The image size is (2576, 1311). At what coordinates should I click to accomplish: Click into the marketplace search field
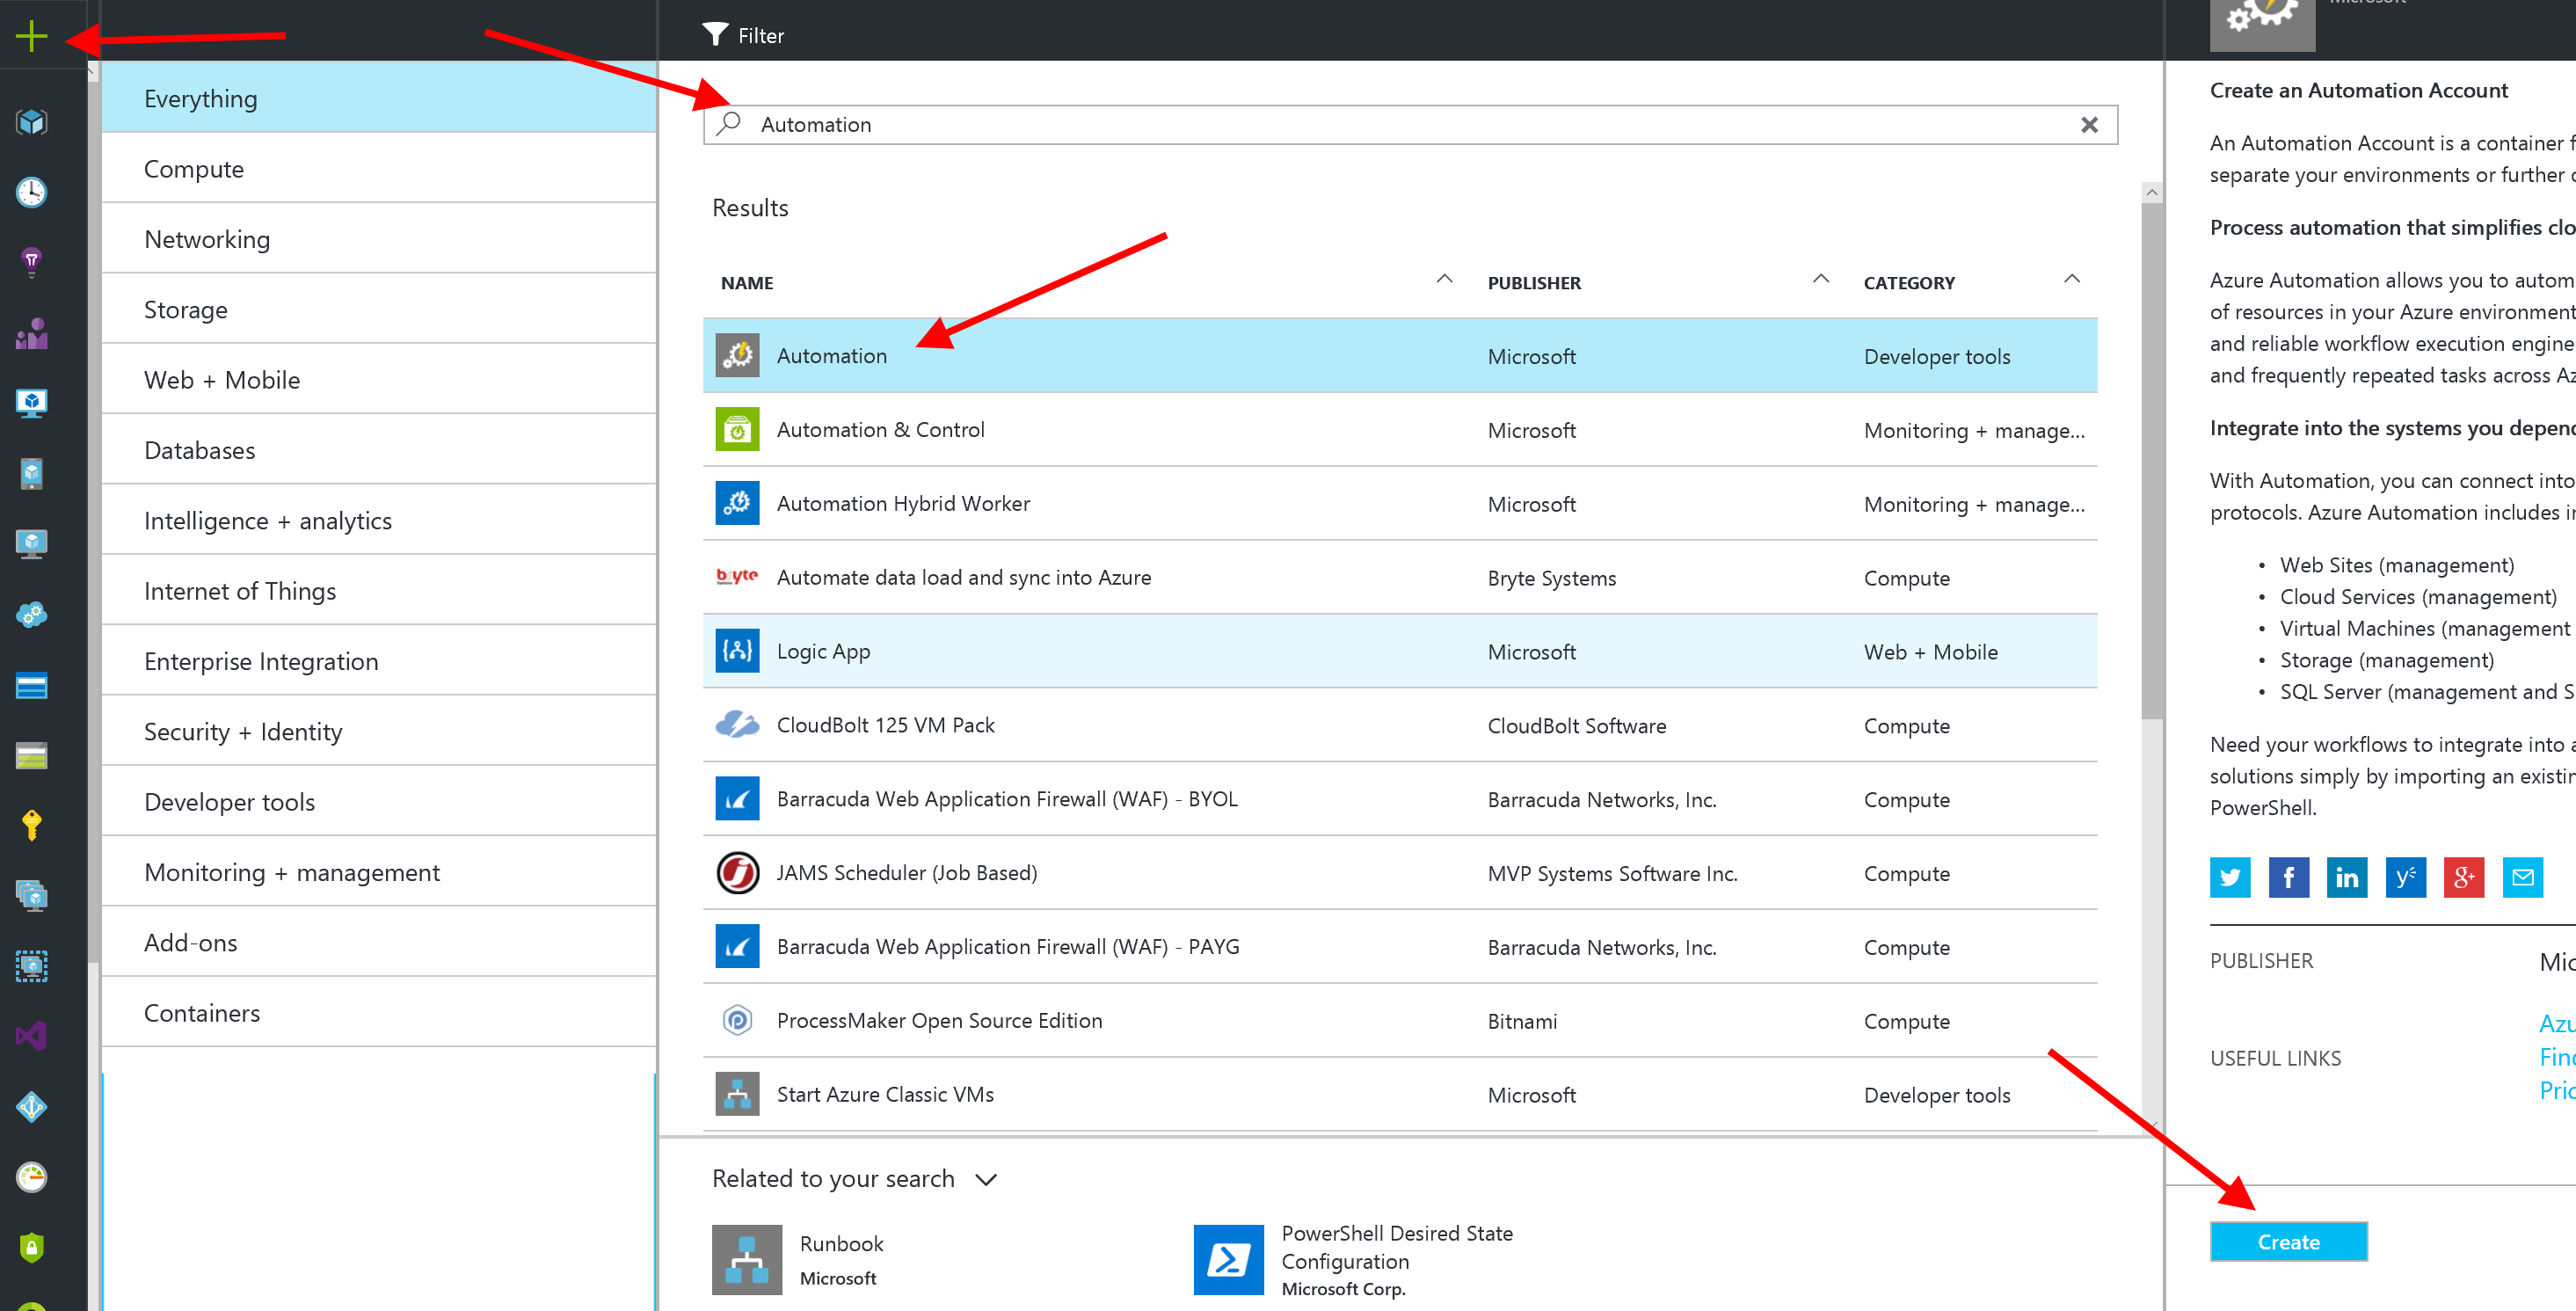[x=1400, y=125]
